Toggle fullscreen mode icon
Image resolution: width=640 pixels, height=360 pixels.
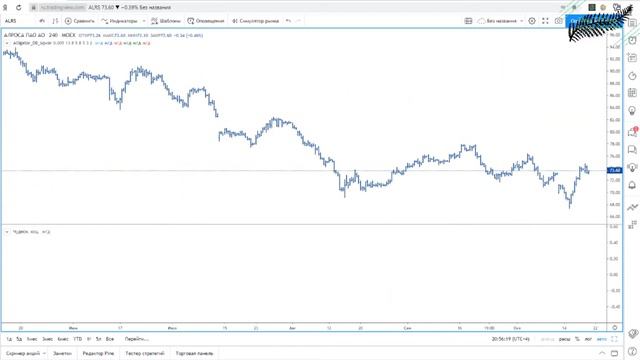(x=545, y=21)
